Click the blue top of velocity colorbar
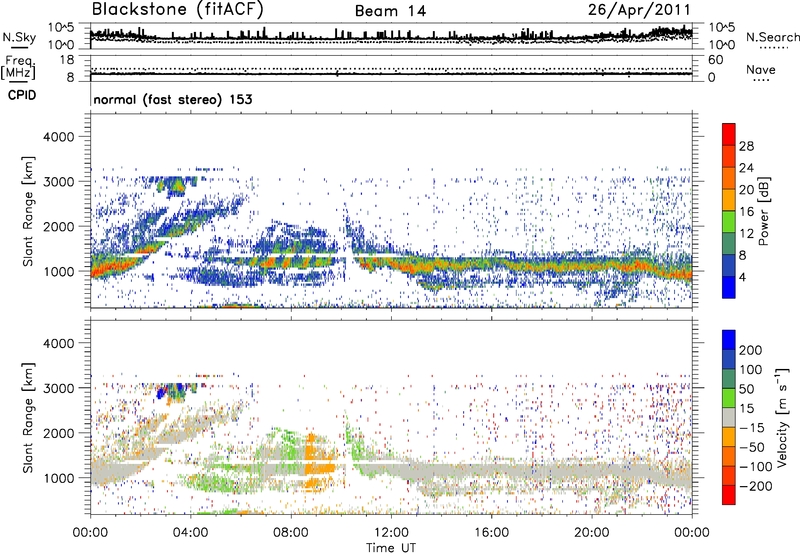 point(729,340)
